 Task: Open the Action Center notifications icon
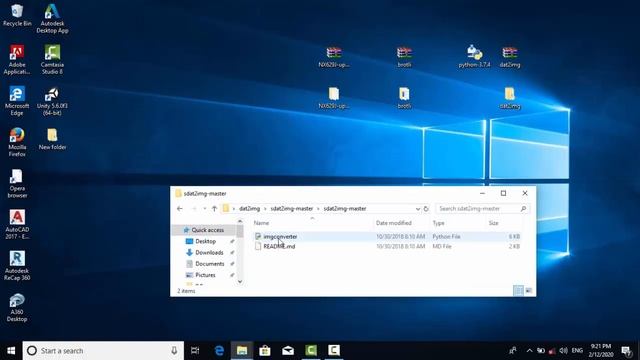point(626,351)
